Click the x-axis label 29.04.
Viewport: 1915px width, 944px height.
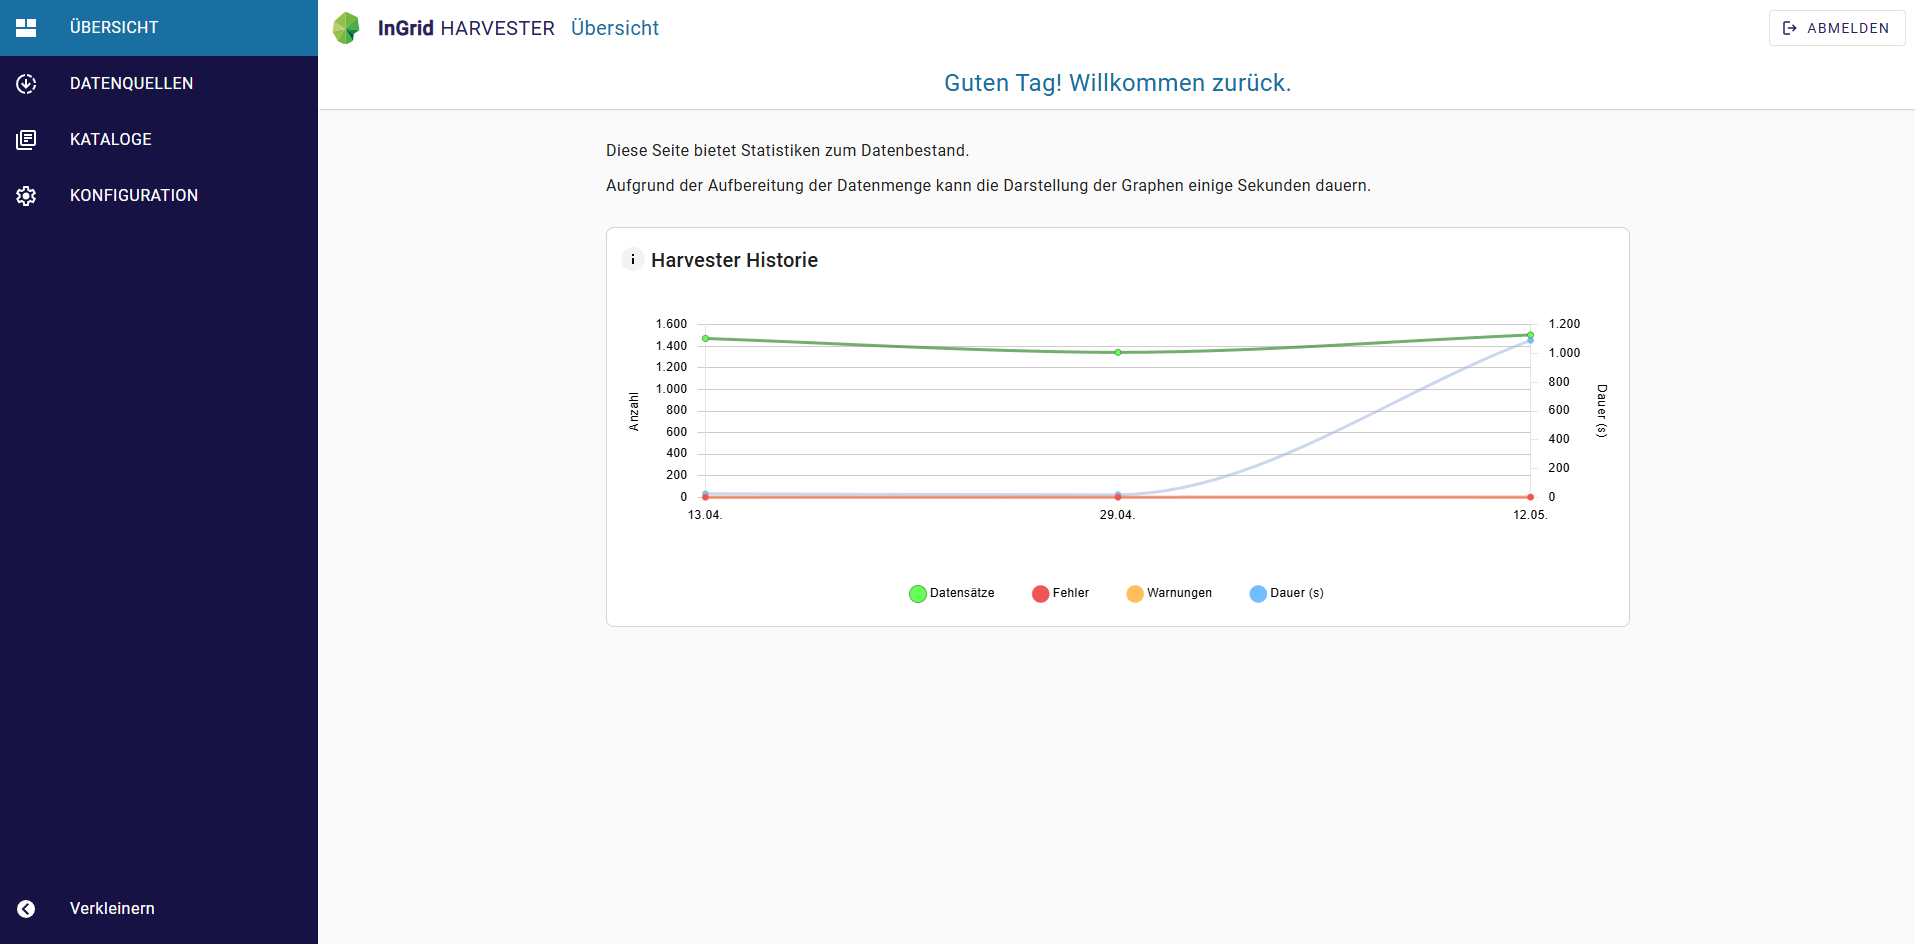click(x=1117, y=515)
